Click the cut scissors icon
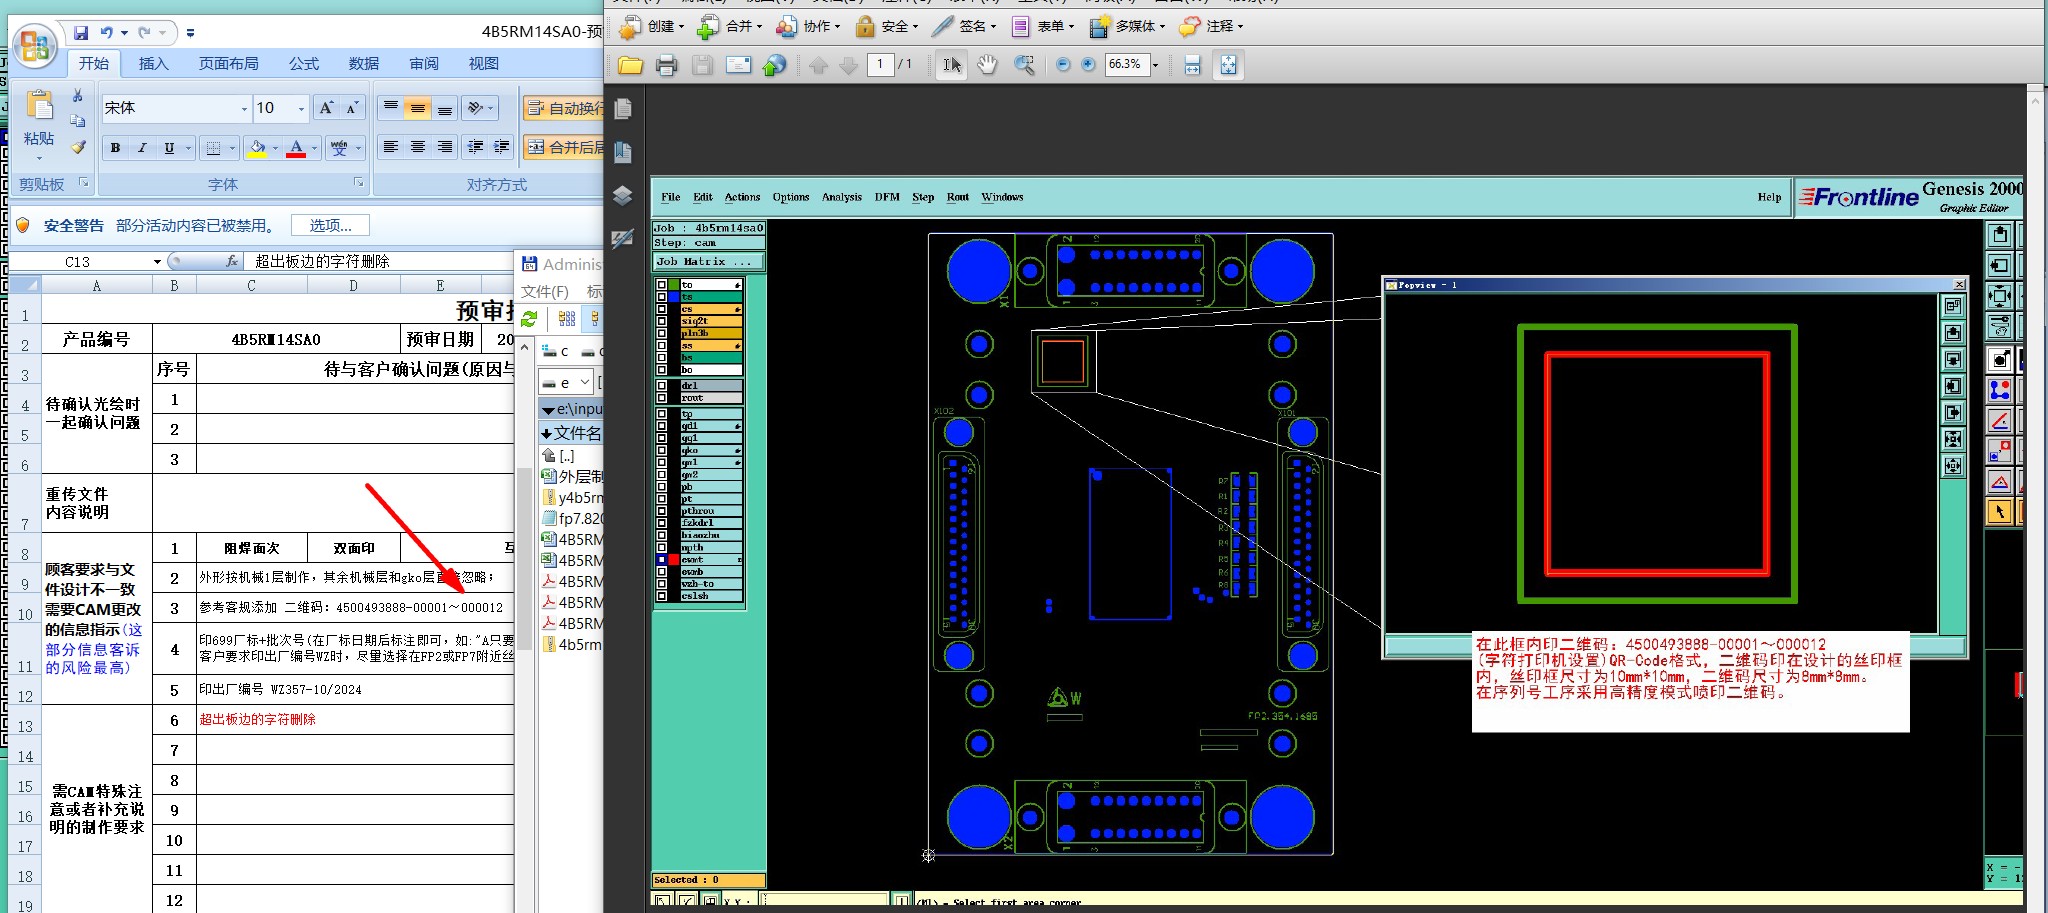Image resolution: width=2048 pixels, height=913 pixels. tap(77, 96)
